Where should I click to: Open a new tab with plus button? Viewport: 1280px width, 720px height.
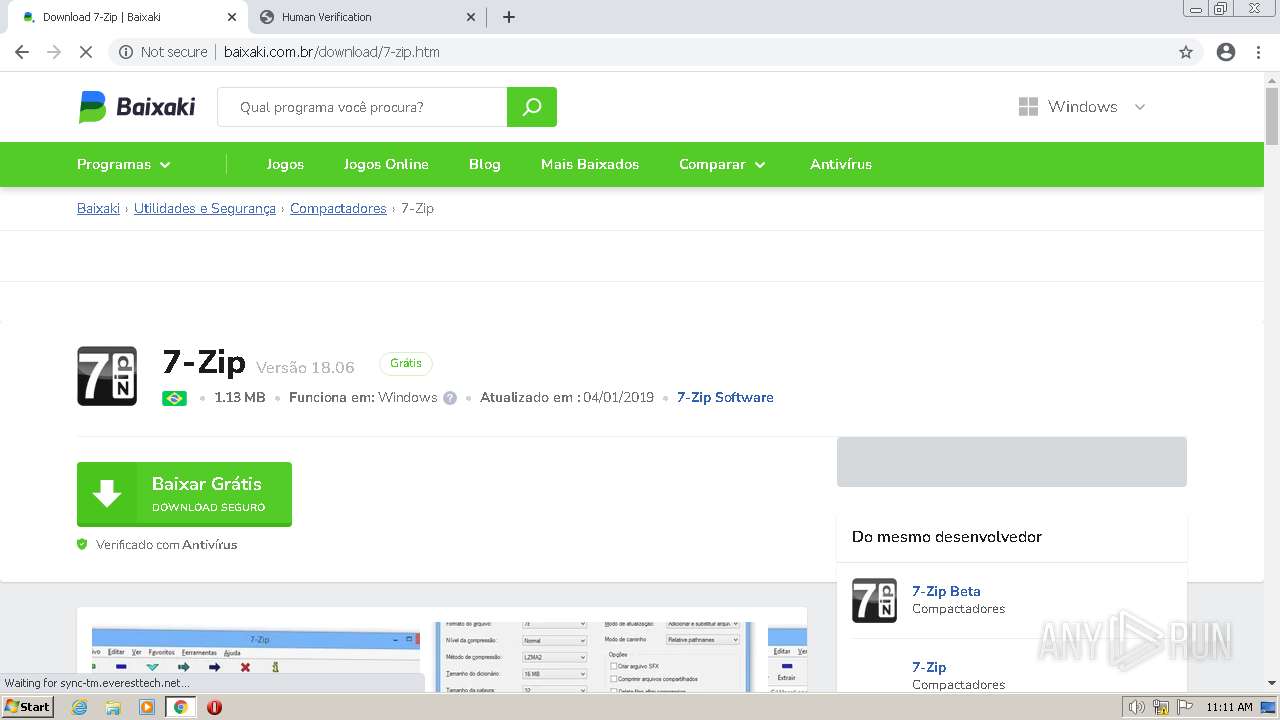click(x=509, y=17)
